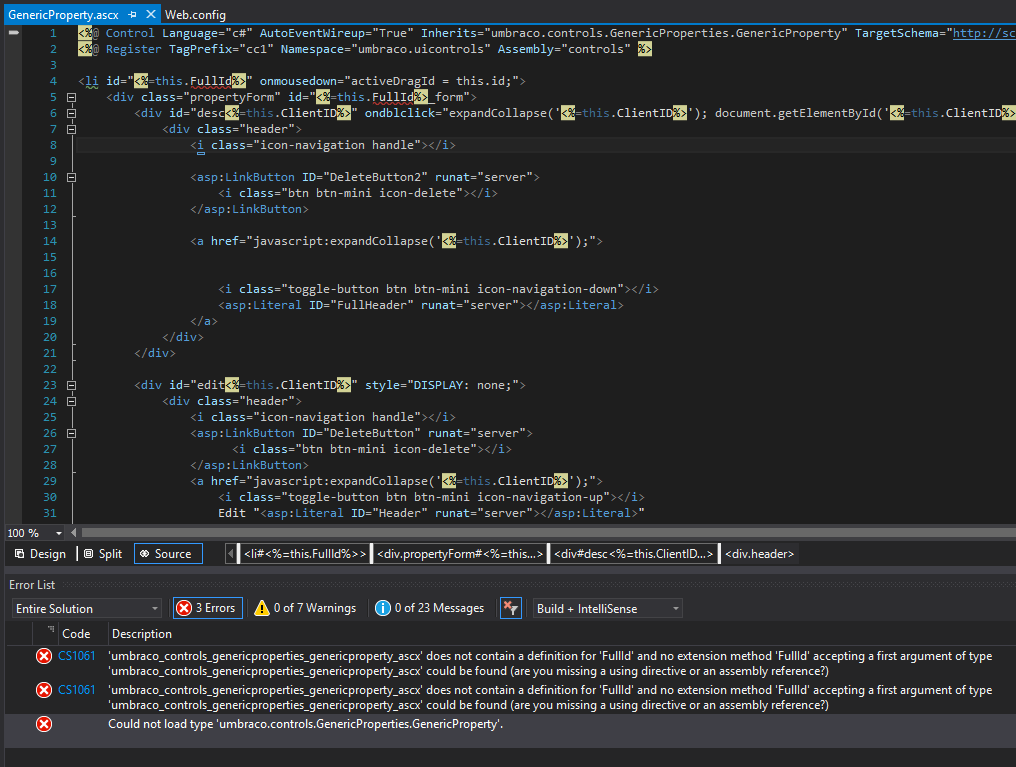1016x767 pixels.
Task: Collapse the propertyForm div outline on line 5
Action: tap(71, 97)
